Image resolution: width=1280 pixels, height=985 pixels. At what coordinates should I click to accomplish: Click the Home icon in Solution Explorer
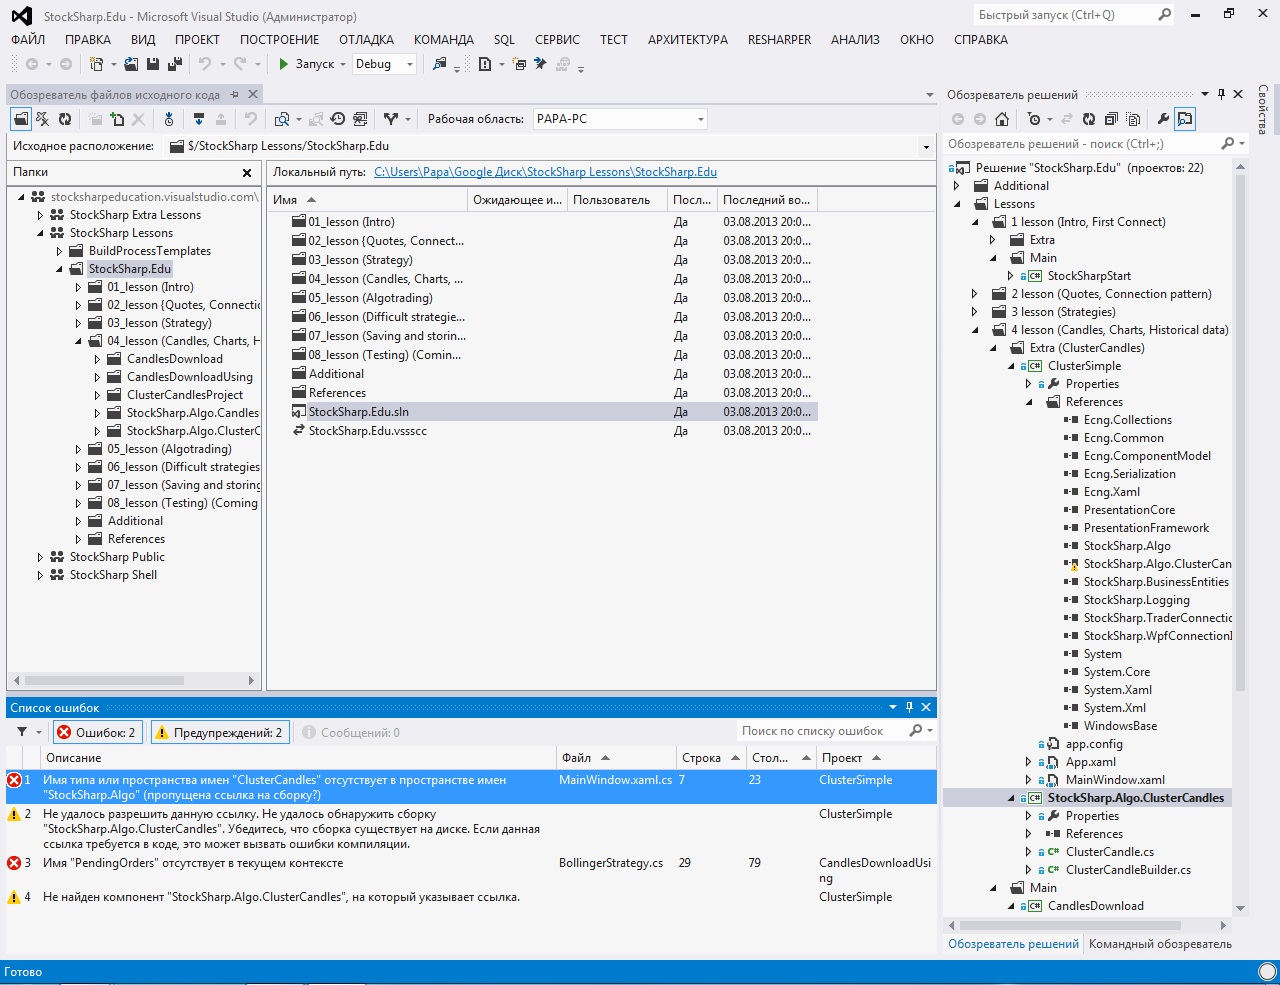pyautogui.click(x=1001, y=119)
